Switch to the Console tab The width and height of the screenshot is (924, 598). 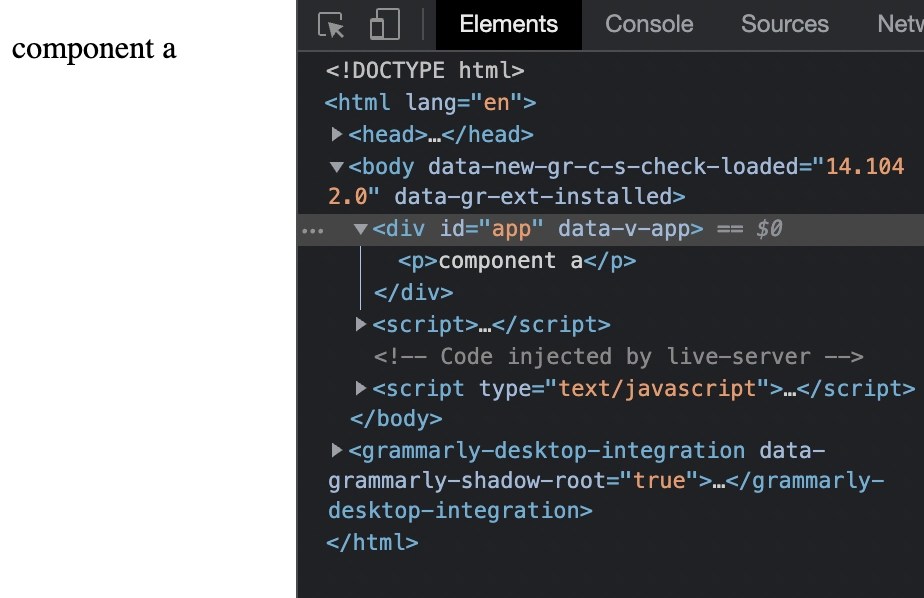click(x=648, y=24)
